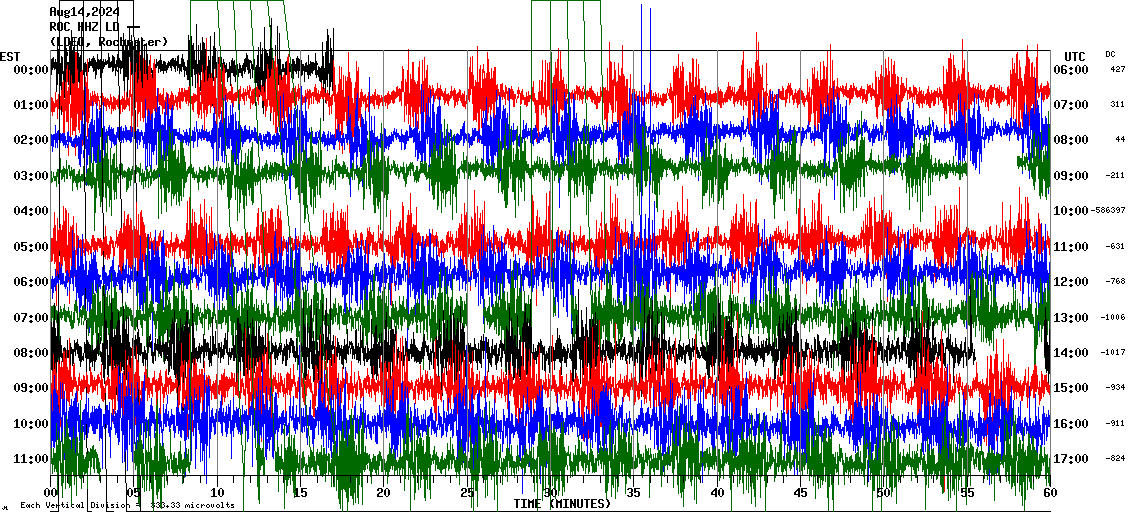Click the DC column header label
Screen dimensions: 1130x519
pyautogui.click(x=1110, y=54)
